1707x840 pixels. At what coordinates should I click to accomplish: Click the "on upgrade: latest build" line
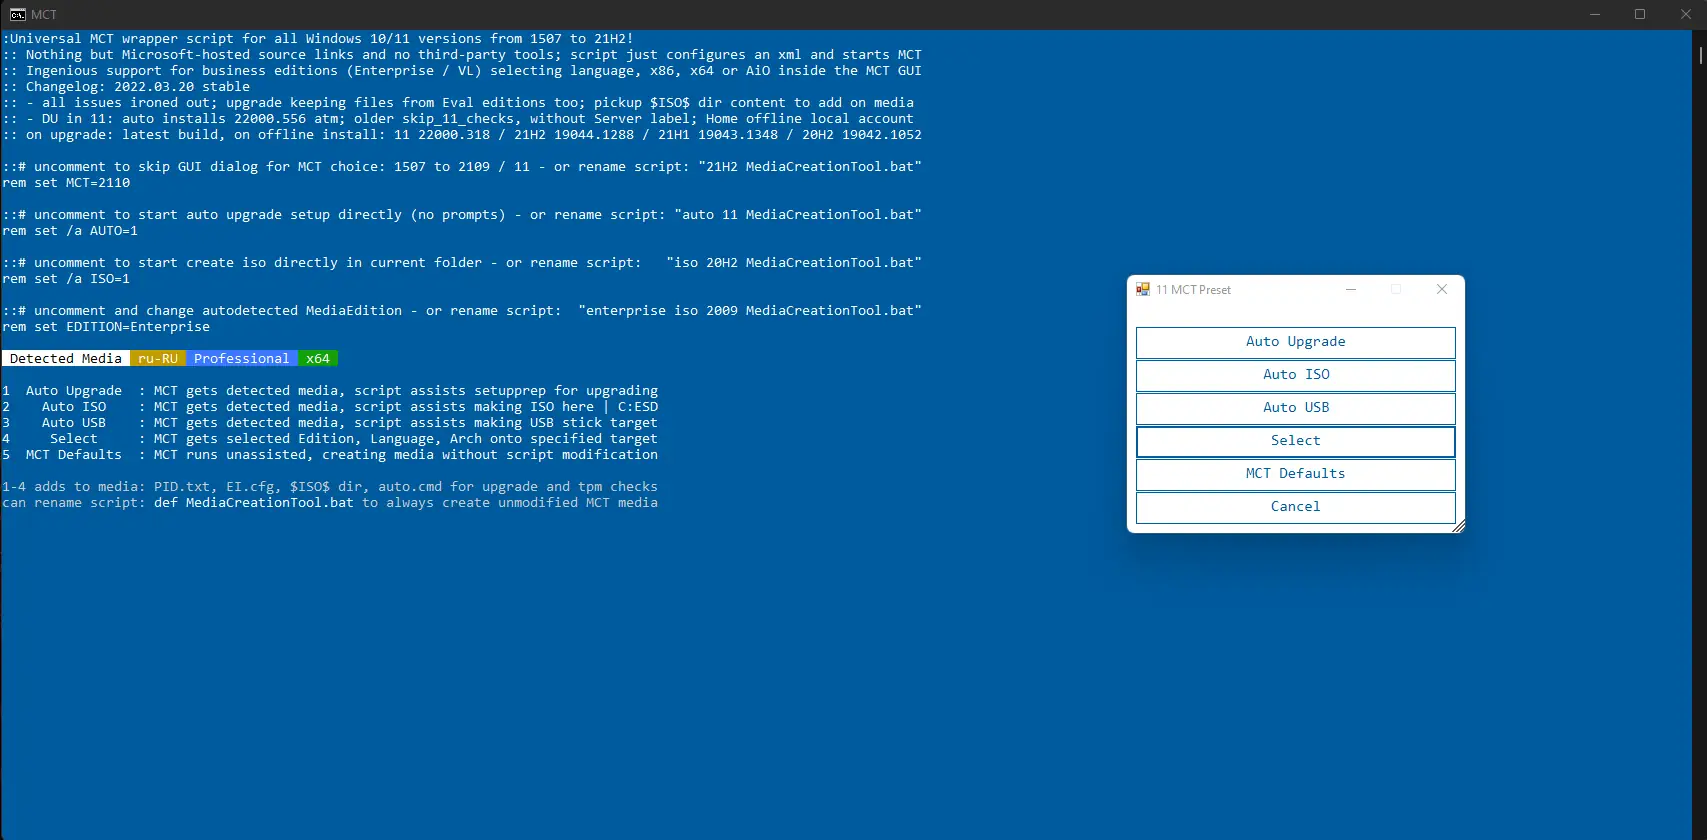[462, 135]
